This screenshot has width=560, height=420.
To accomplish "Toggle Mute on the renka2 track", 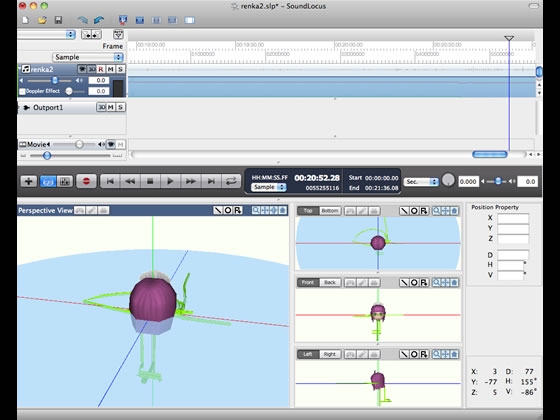I will (x=111, y=69).
